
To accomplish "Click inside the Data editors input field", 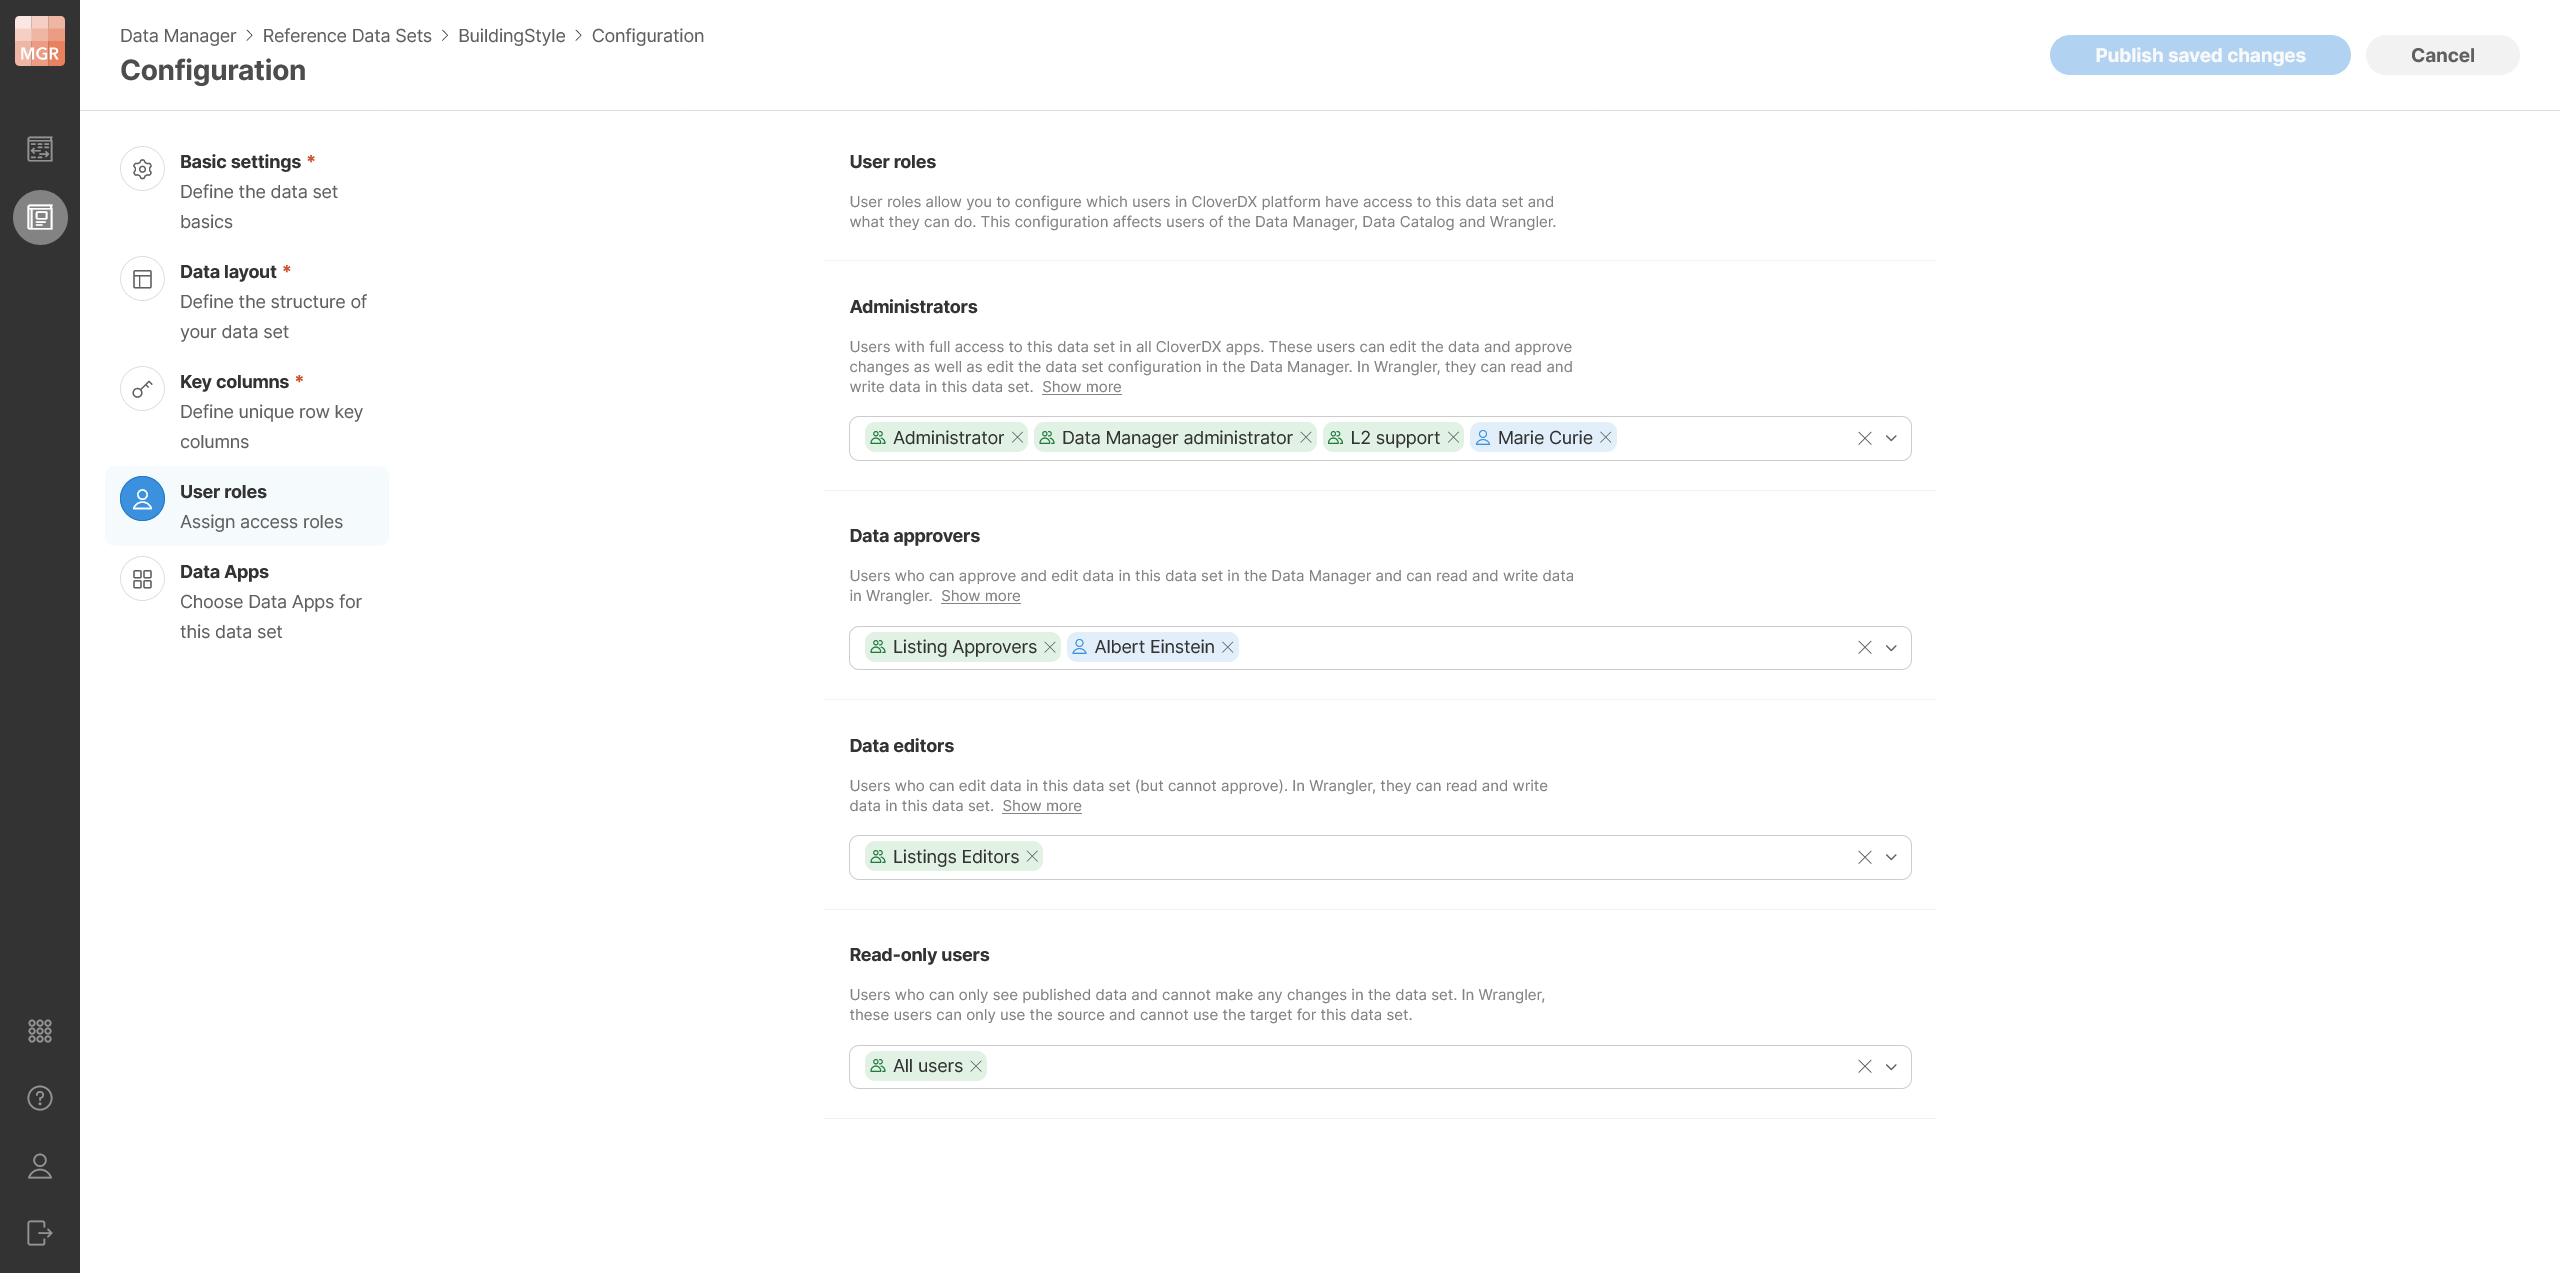I will coord(1380,857).
